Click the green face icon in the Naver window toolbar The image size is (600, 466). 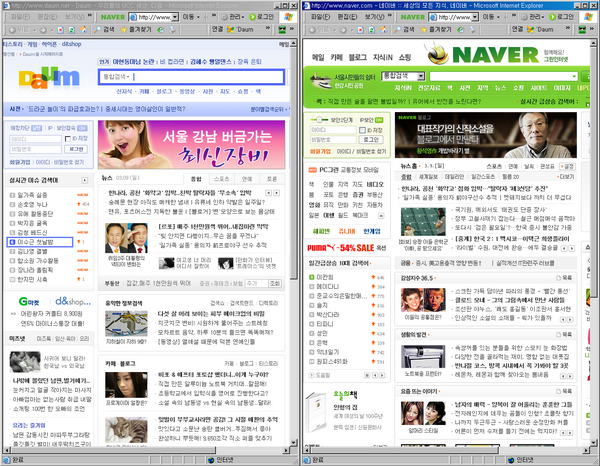582,30
